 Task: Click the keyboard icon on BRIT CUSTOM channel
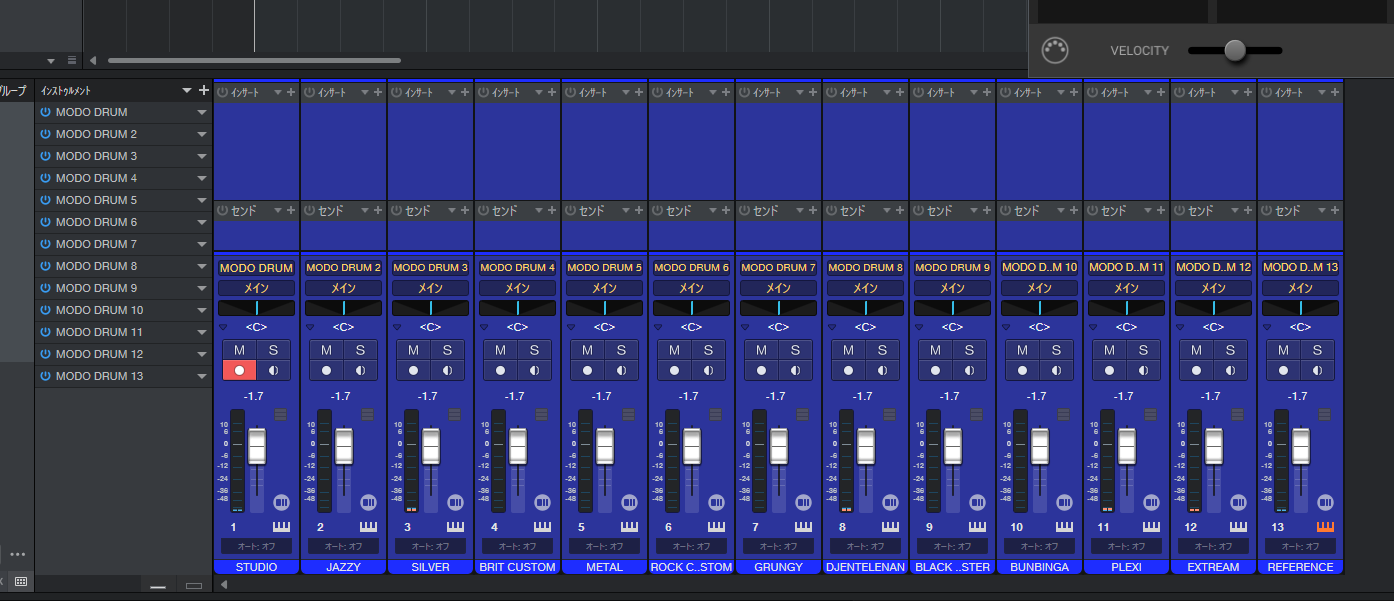point(542,527)
